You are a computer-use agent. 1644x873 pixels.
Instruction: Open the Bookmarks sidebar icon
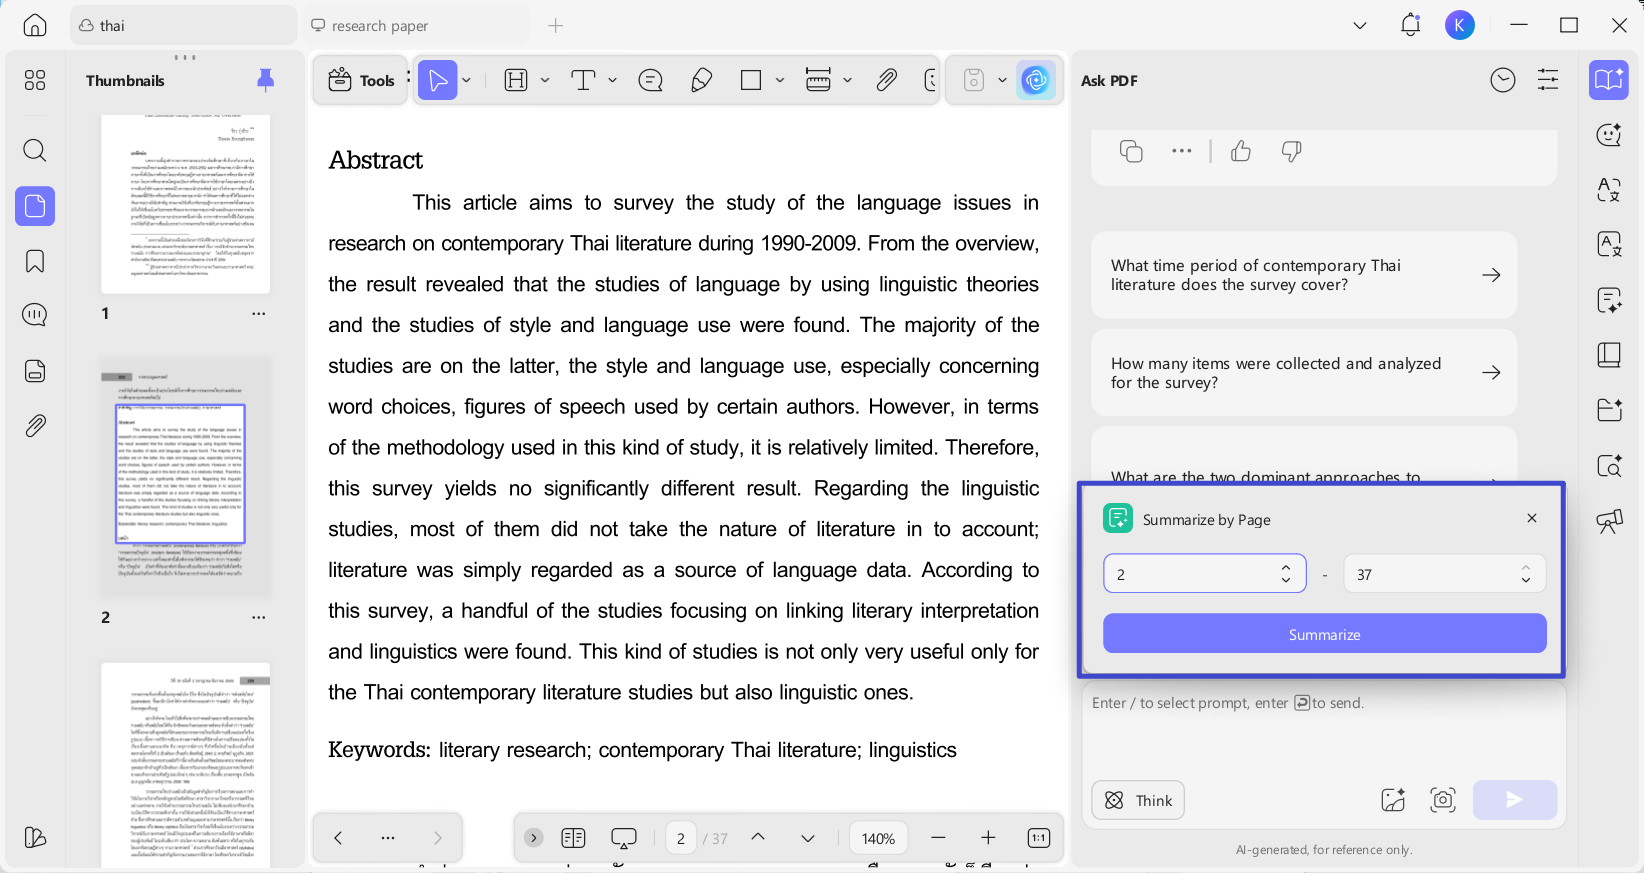35,261
